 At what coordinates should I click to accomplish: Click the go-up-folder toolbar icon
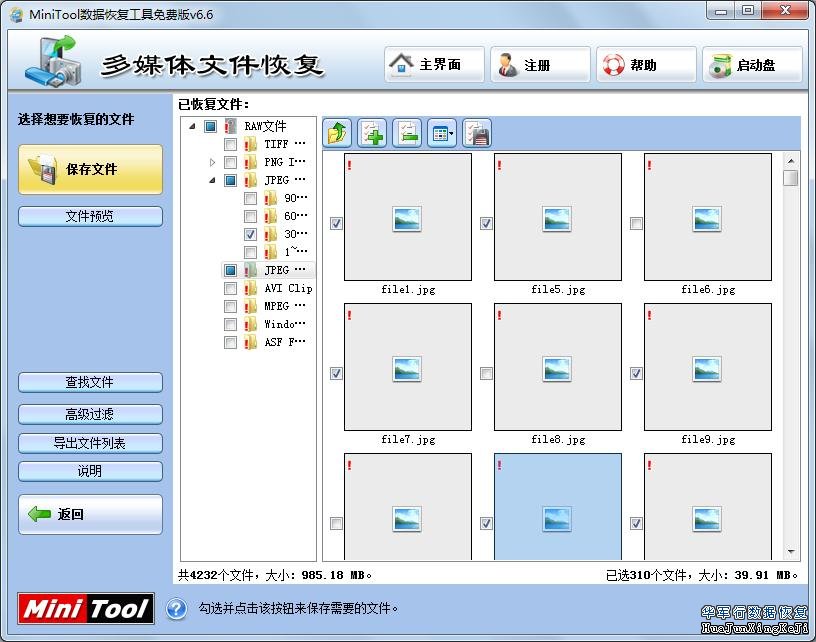(338, 133)
